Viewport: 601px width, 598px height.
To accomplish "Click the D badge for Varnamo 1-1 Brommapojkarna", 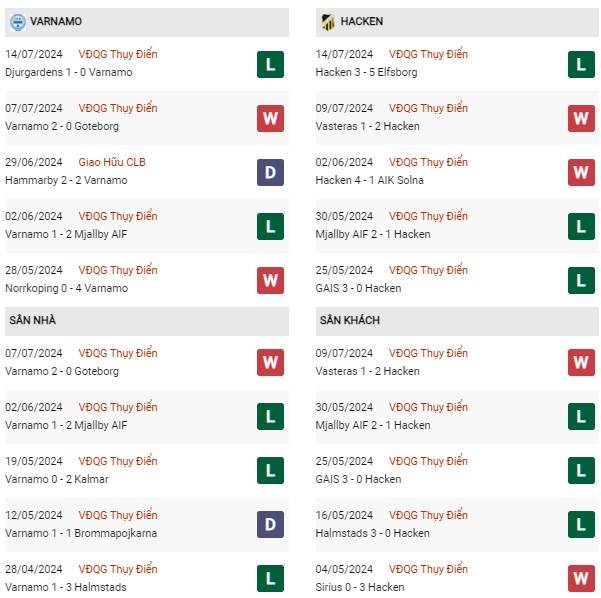I will [270, 524].
